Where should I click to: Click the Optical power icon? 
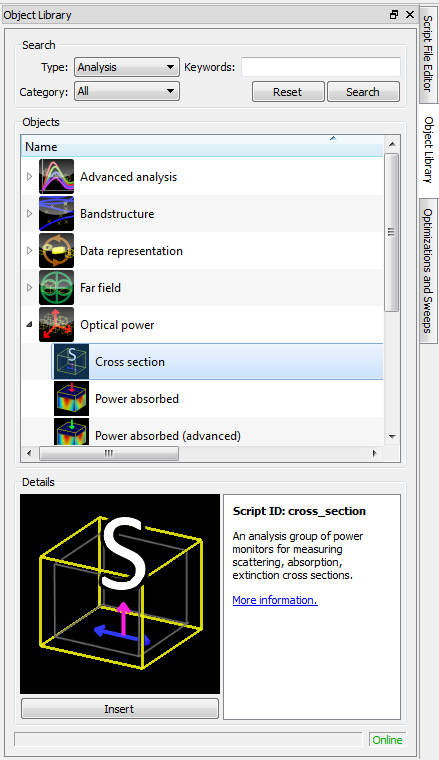click(56, 324)
